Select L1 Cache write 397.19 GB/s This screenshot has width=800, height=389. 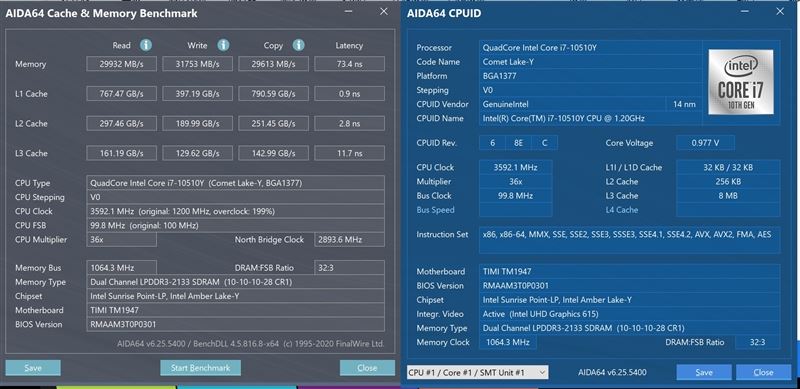click(197, 93)
